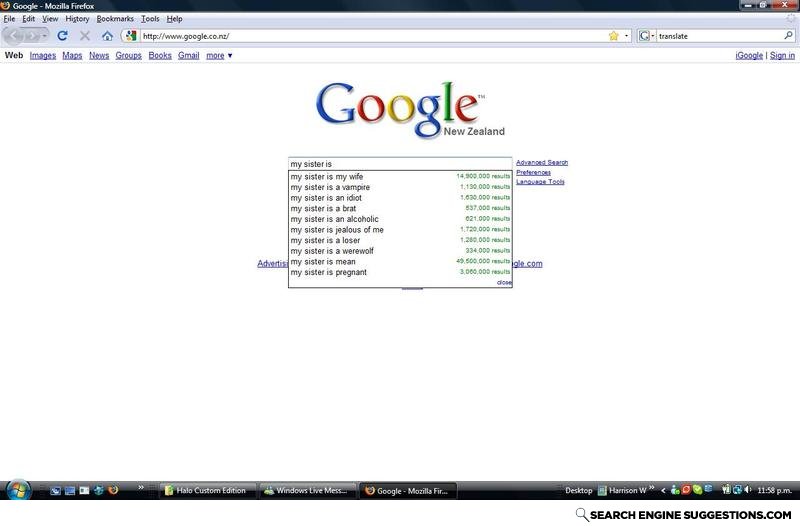Open the iGoogle link
Viewport: 800px width, 526px height.
click(x=749, y=55)
